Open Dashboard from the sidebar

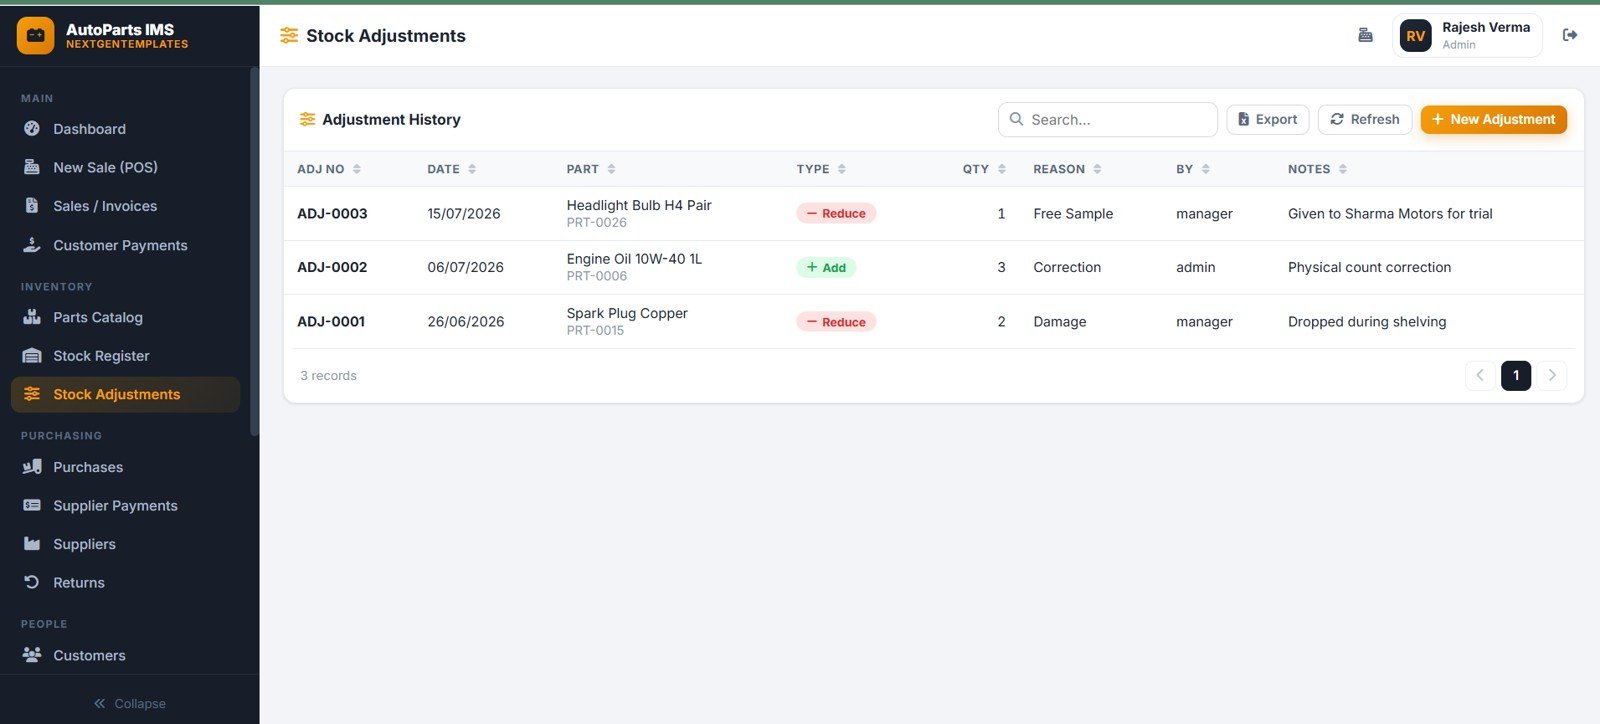(x=125, y=129)
